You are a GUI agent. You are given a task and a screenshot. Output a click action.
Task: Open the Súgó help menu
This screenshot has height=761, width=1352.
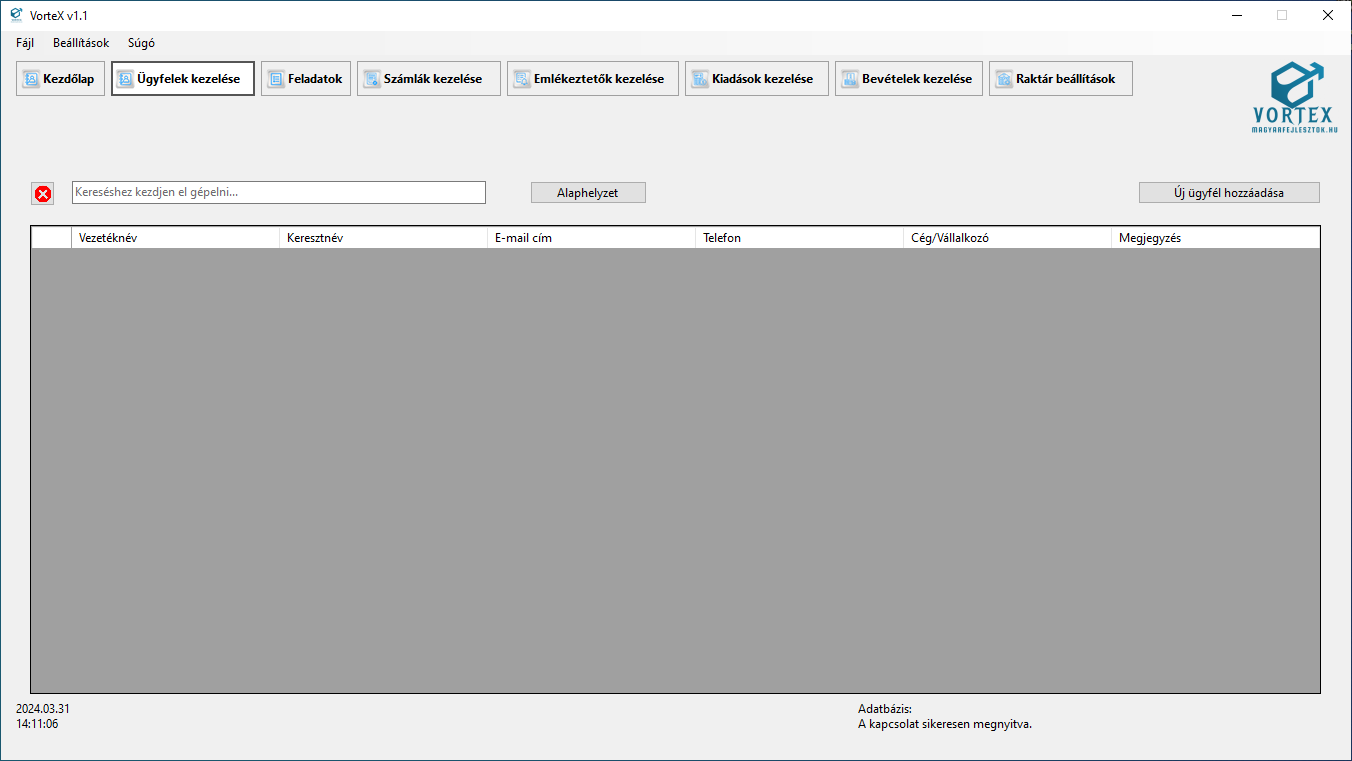[141, 43]
